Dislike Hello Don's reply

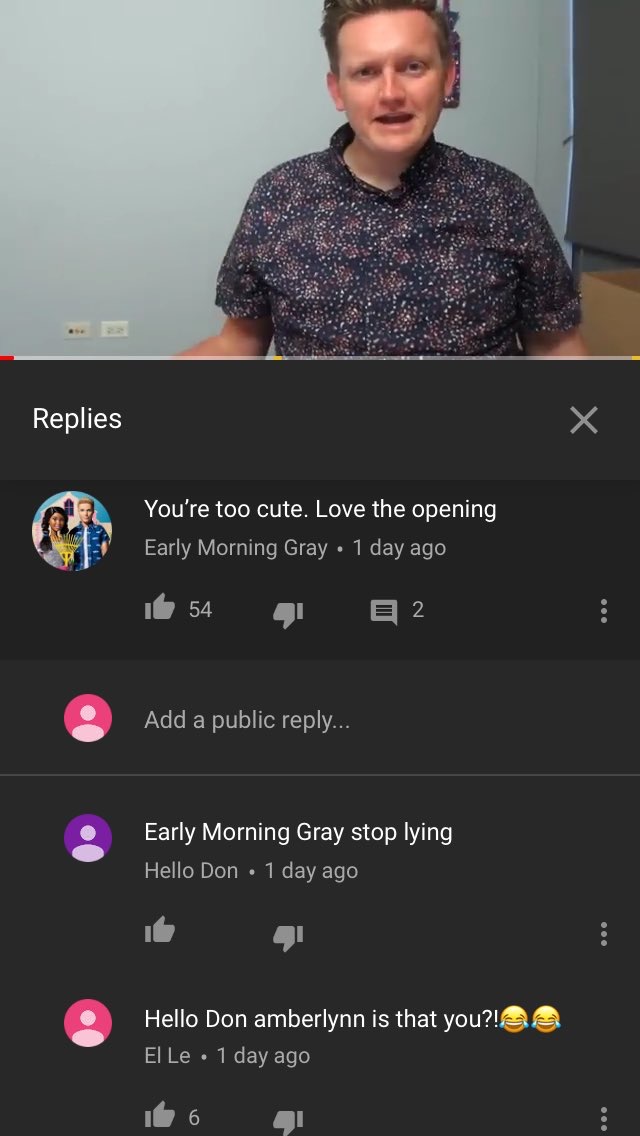[288, 936]
